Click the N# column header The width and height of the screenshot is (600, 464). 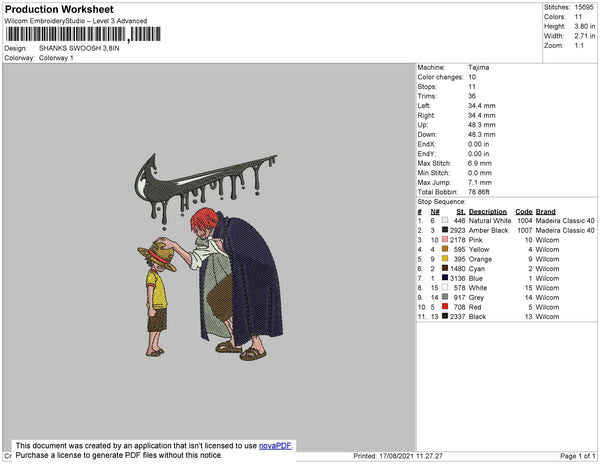point(435,212)
